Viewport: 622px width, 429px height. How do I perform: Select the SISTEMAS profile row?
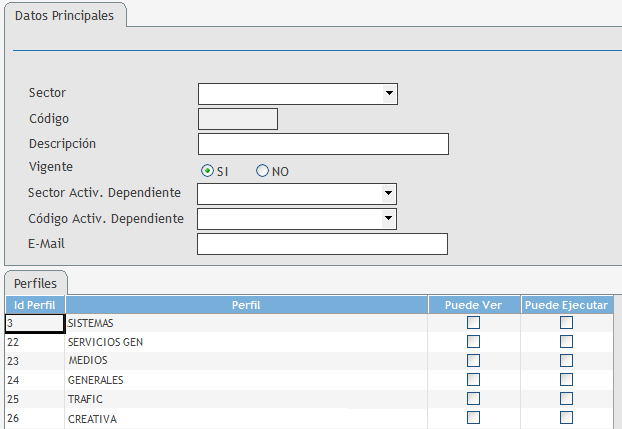point(246,323)
